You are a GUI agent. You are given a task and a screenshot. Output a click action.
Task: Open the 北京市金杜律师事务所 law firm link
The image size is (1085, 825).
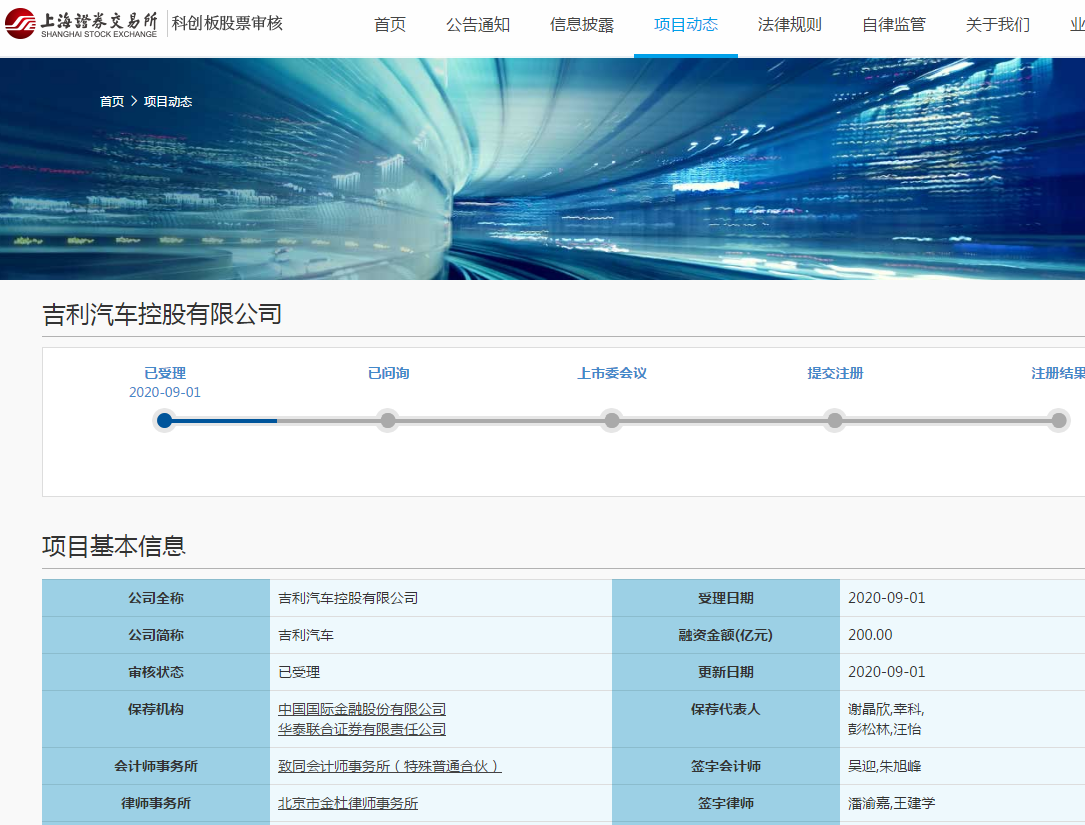pyautogui.click(x=348, y=804)
